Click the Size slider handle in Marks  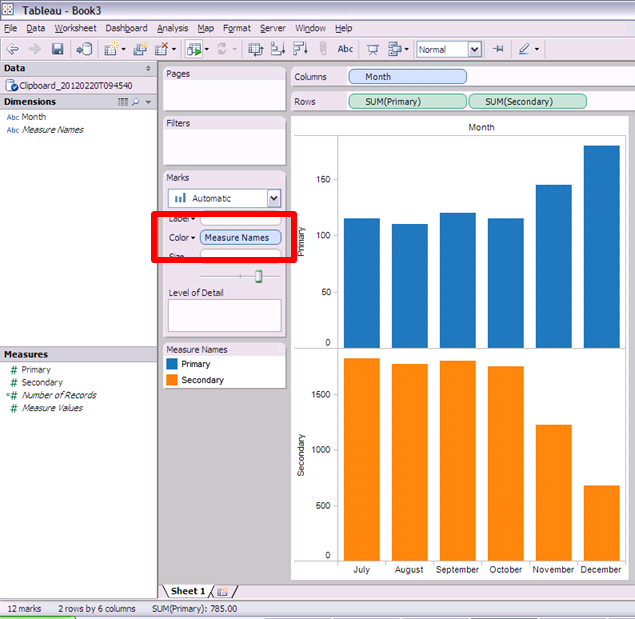coord(258,276)
